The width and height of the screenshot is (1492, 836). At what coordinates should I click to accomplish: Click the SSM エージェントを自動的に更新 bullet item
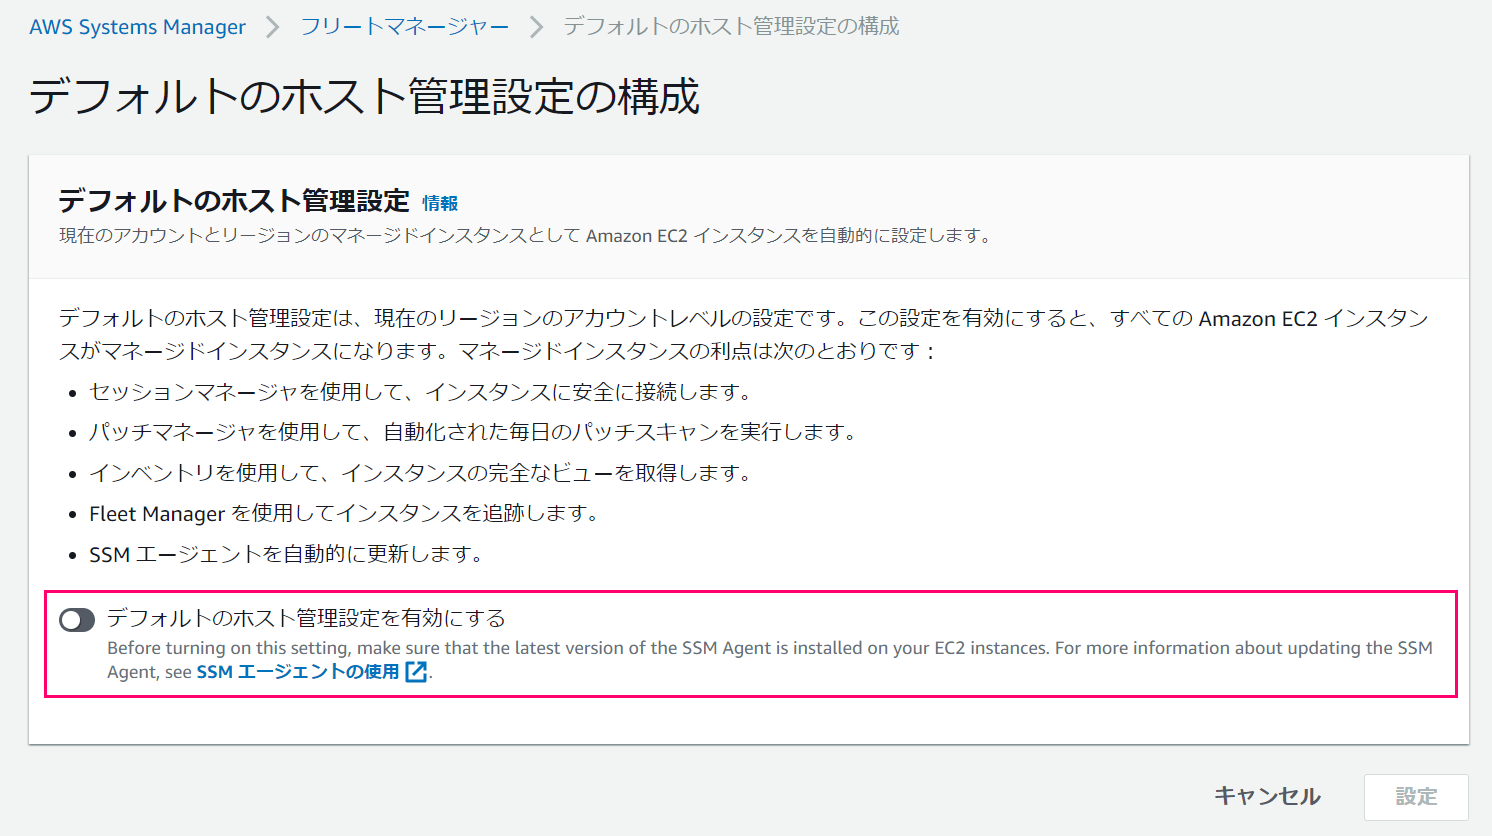point(286,554)
